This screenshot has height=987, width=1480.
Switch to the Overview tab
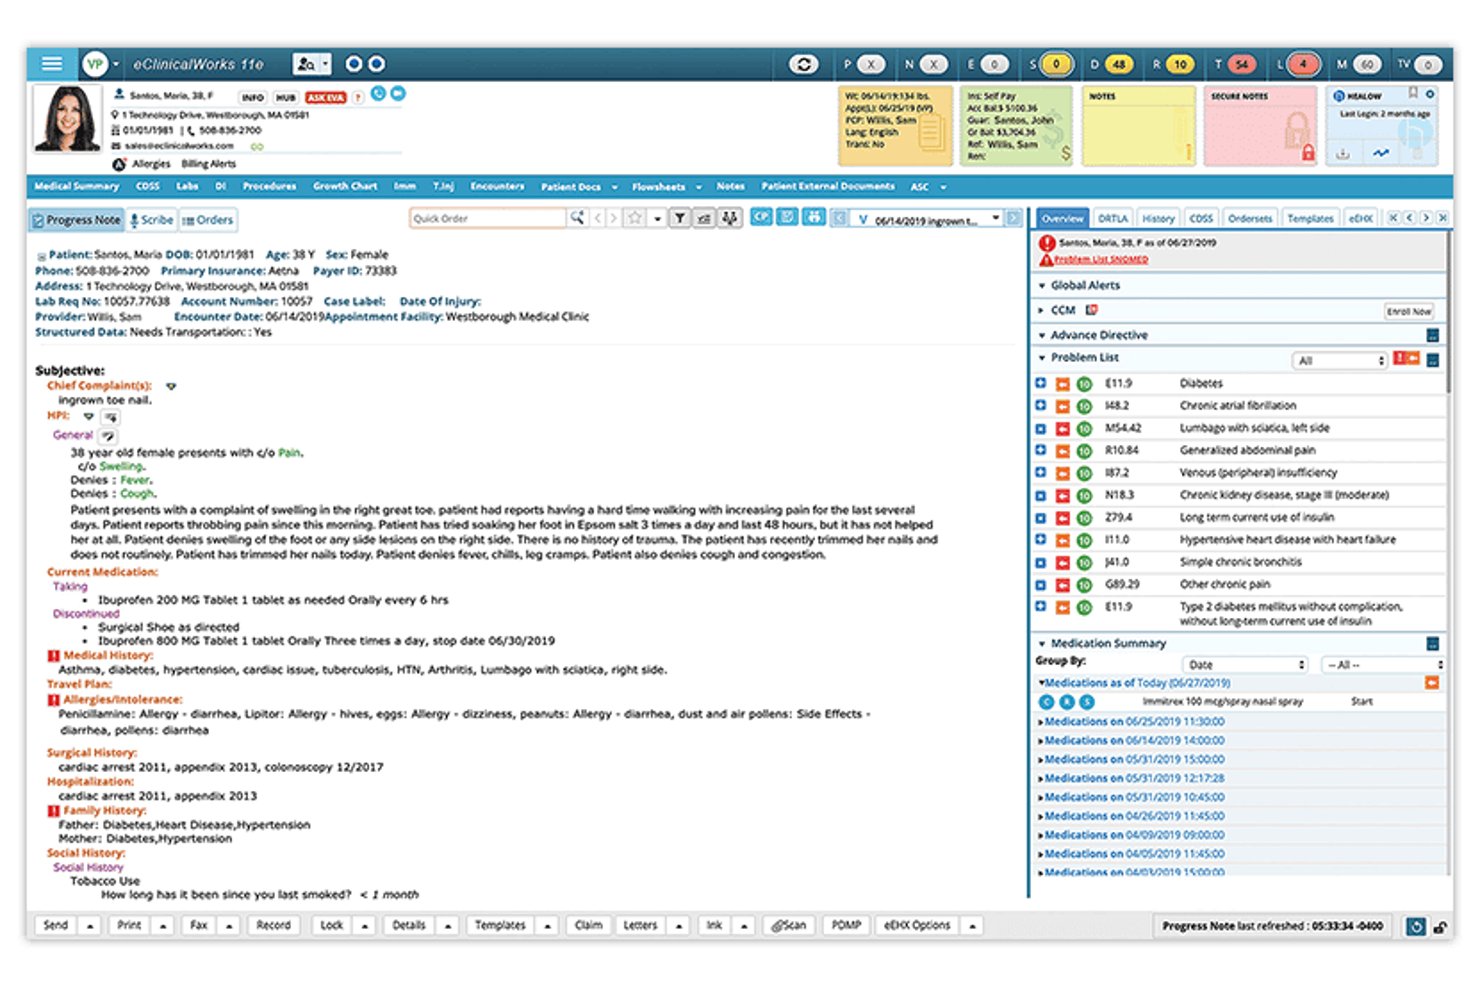coord(1062,218)
